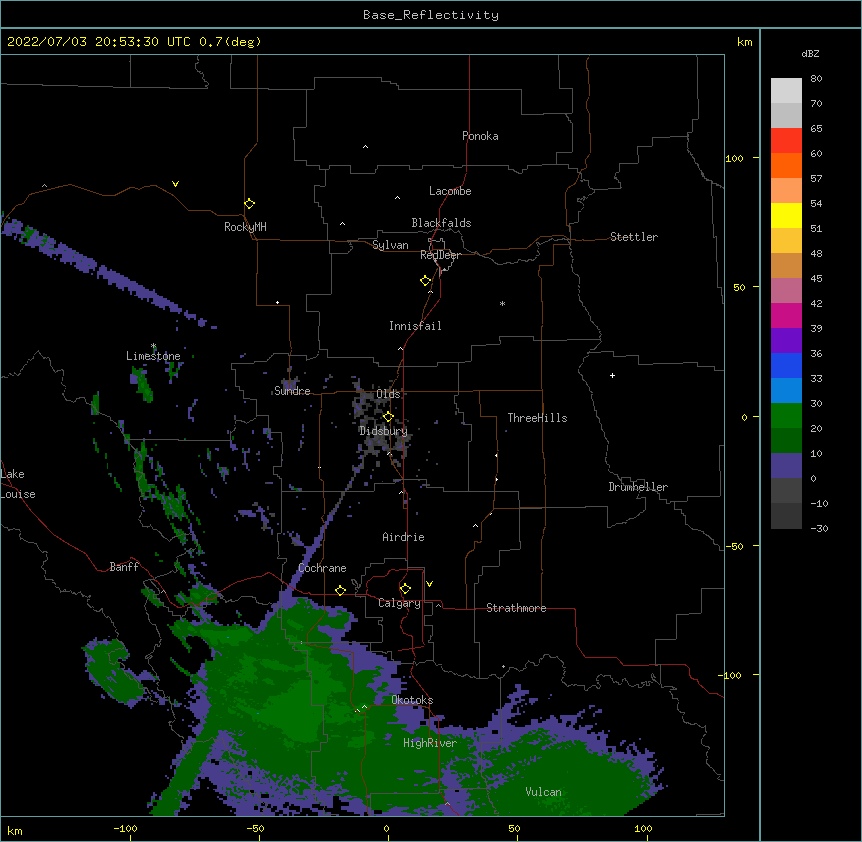The height and width of the screenshot is (842, 862).
Task: Click the -30 value in the dBZ legend
Action: (819, 528)
